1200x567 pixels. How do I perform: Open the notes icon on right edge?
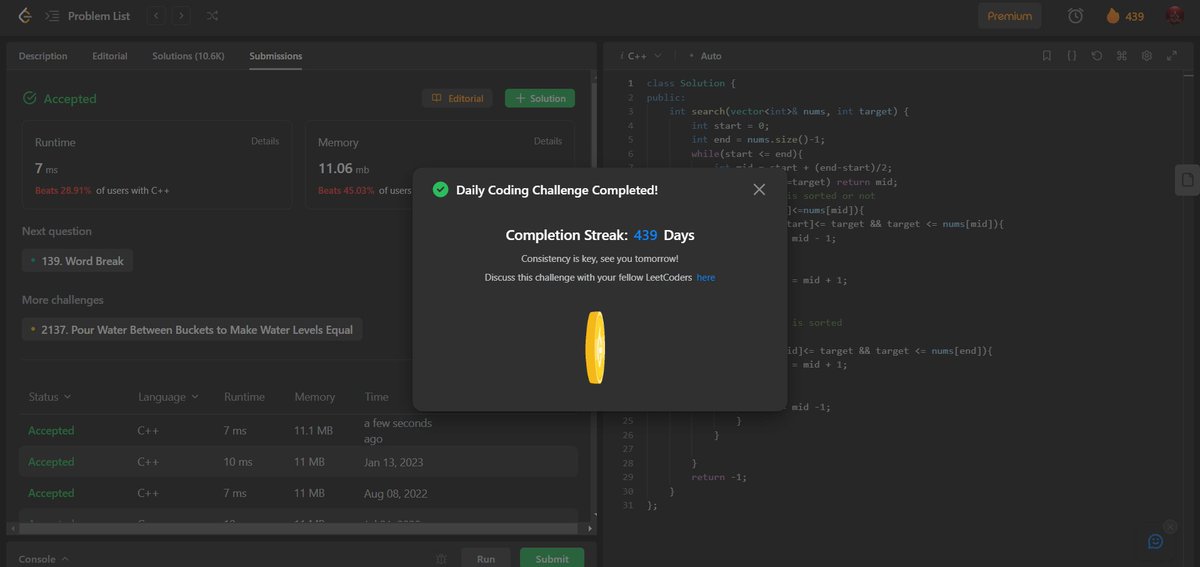coord(1187,180)
